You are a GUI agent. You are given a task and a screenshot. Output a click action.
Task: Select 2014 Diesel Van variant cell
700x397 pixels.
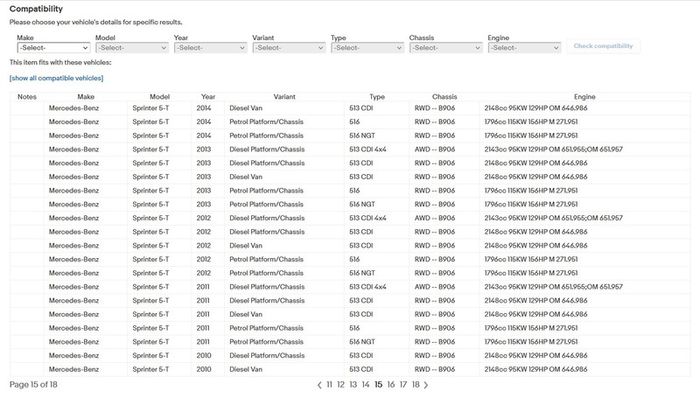(x=246, y=108)
